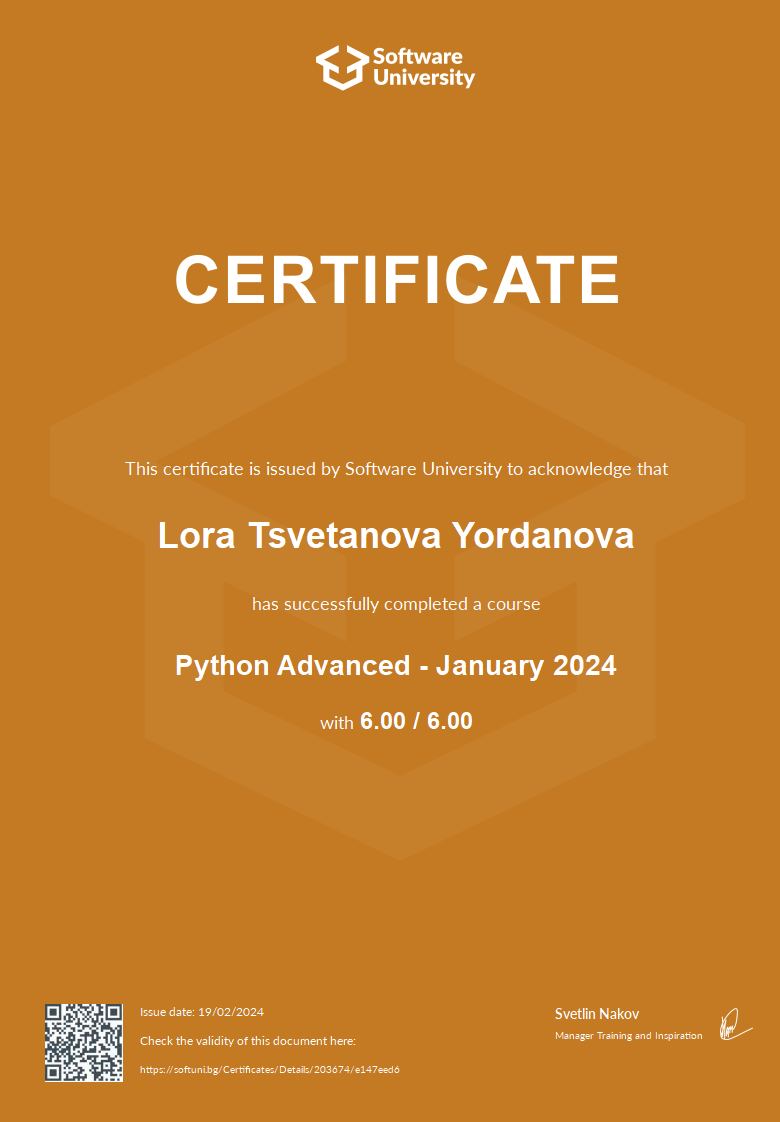Select the name Lora Tsvetanova Yordanova

396,535
